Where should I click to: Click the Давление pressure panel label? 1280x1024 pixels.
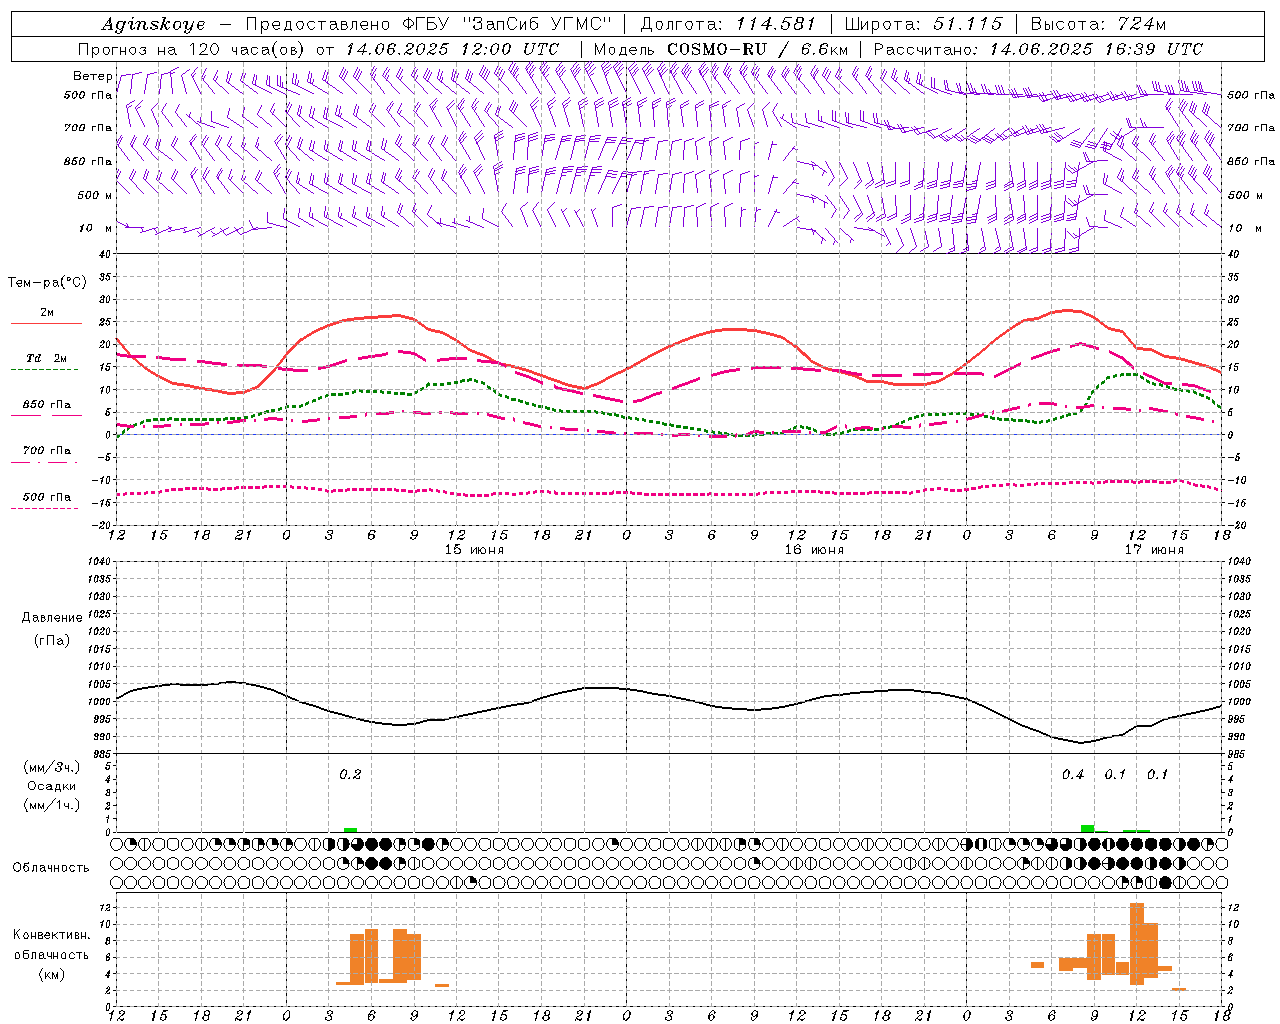[x=52, y=618]
